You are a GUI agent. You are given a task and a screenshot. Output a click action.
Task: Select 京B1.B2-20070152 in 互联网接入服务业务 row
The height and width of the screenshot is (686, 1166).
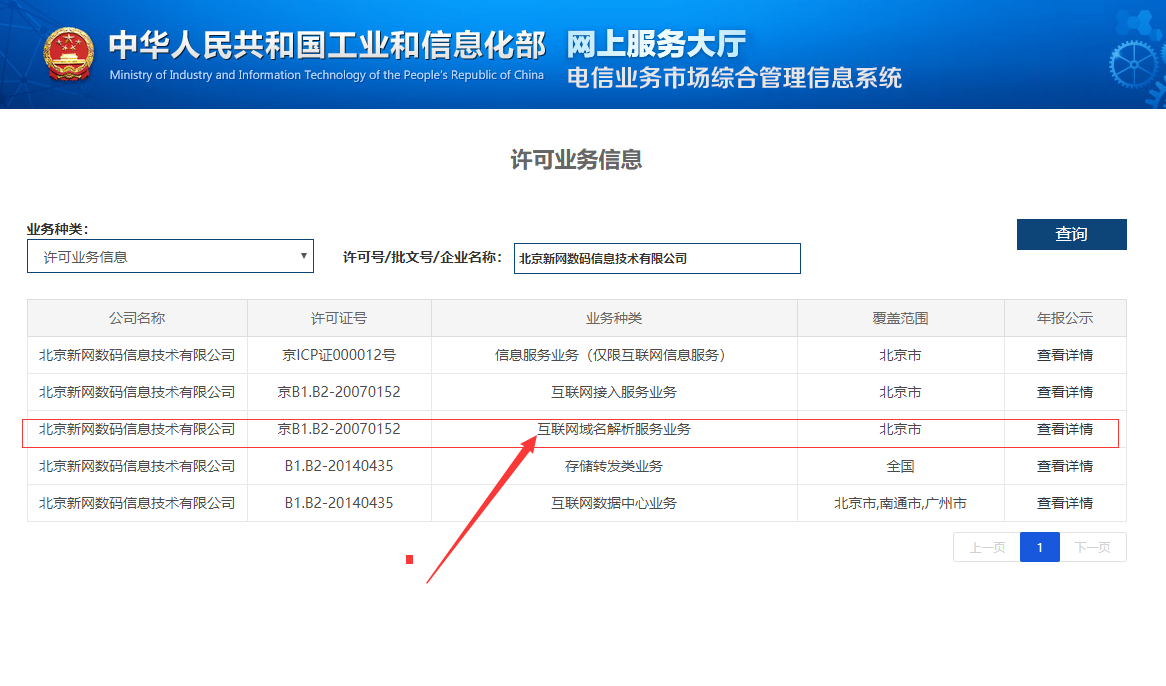[339, 392]
